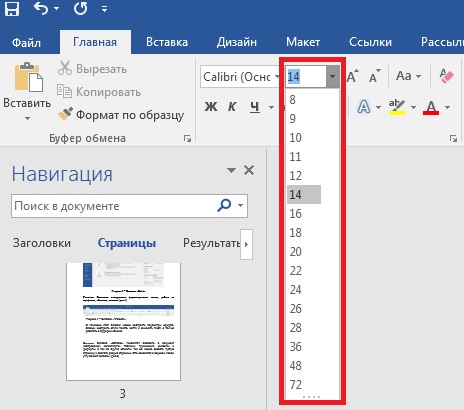This screenshot has width=464, height=410.
Task: Select font size 11 from the list
Action: point(313,157)
